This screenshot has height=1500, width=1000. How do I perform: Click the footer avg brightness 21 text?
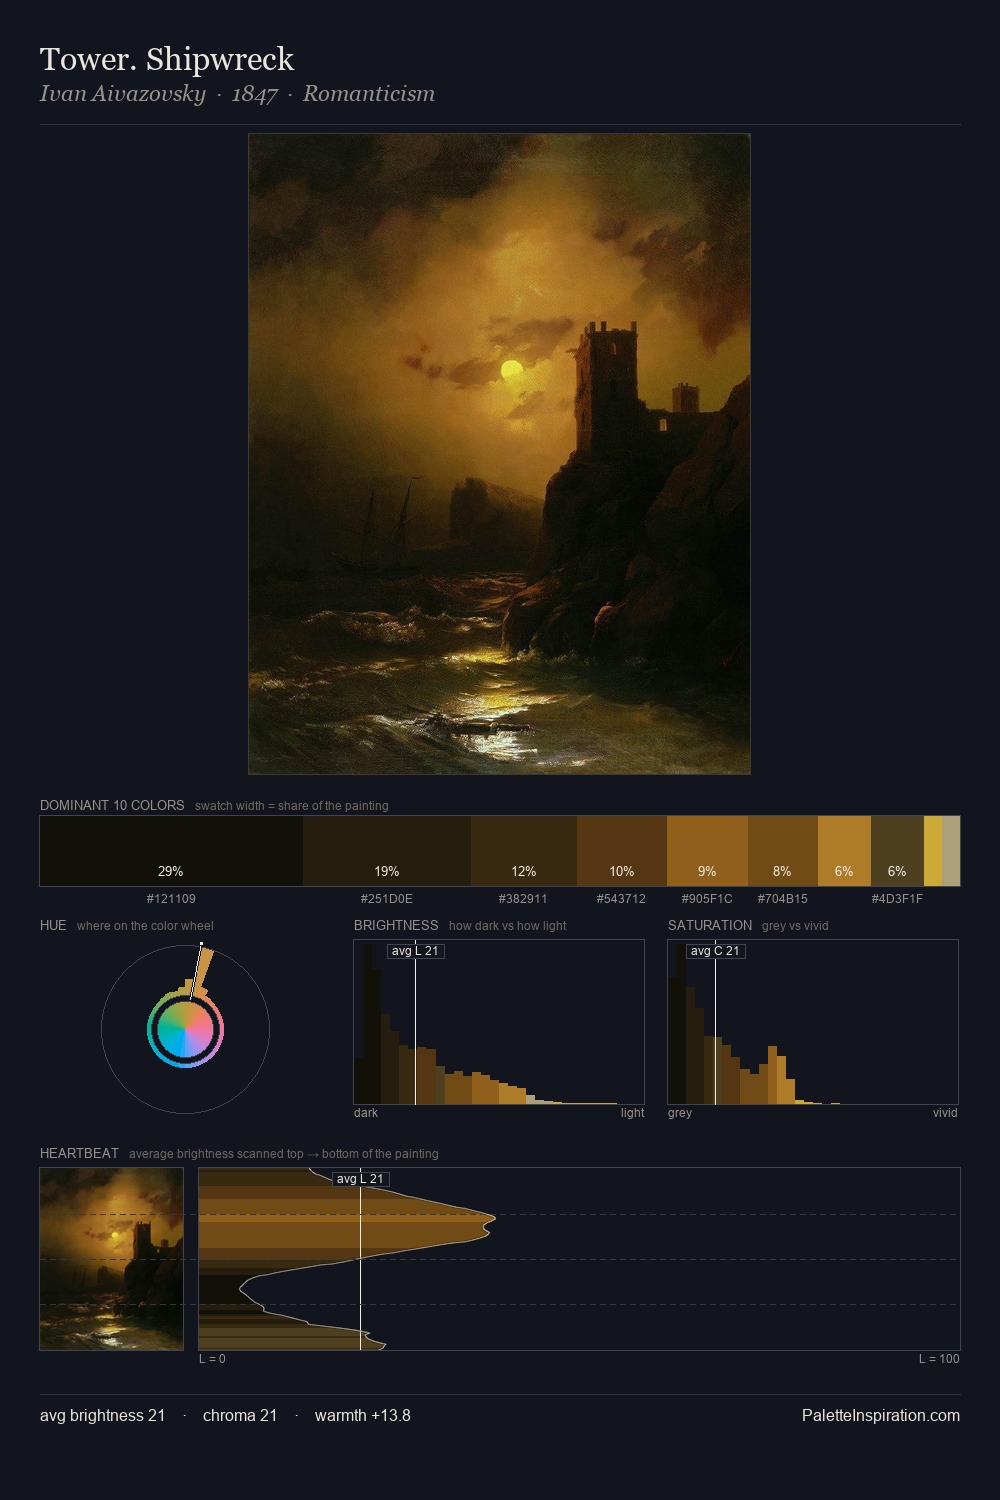(103, 1415)
